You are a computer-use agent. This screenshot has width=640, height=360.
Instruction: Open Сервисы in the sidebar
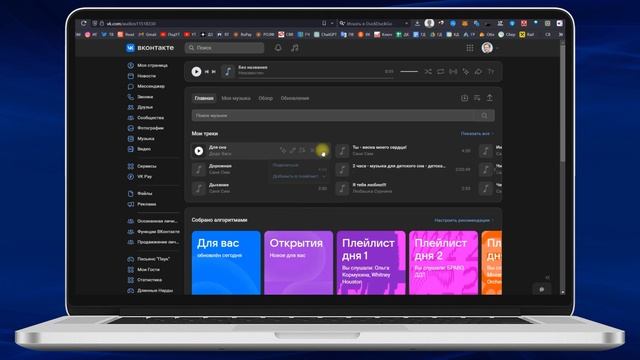(x=142, y=167)
